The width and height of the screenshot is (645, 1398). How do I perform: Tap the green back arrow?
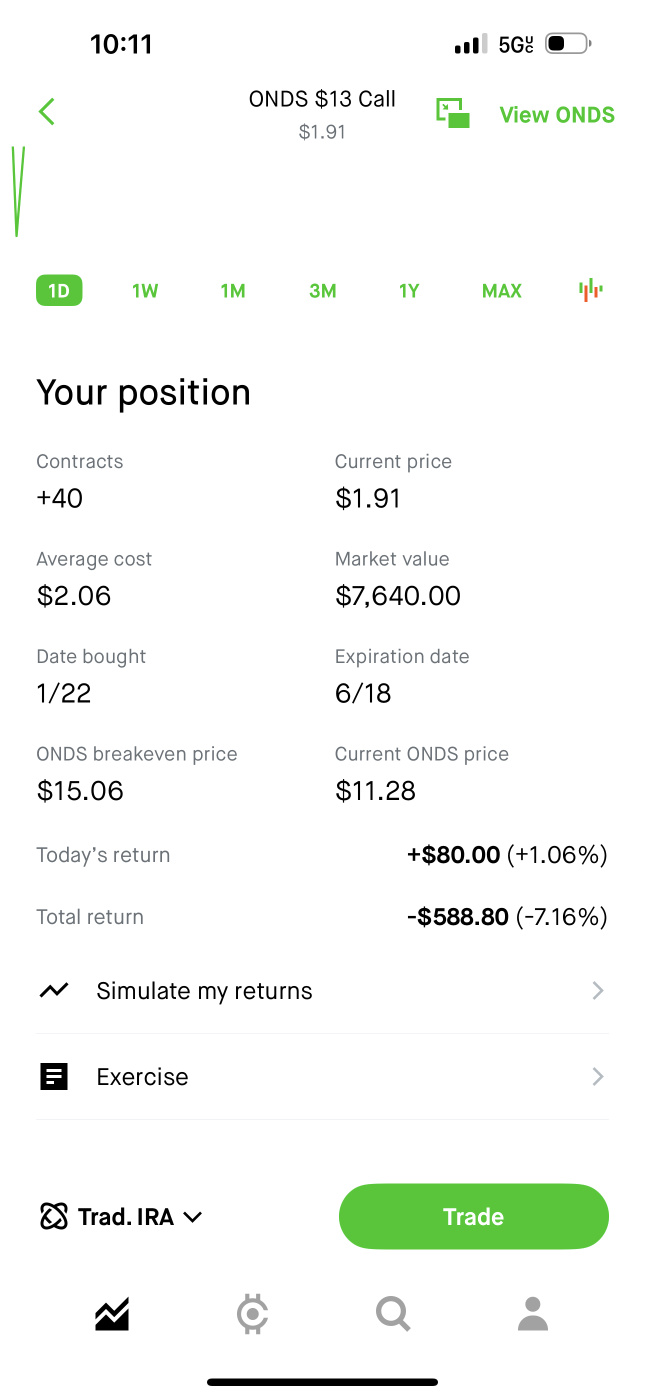pos(46,112)
